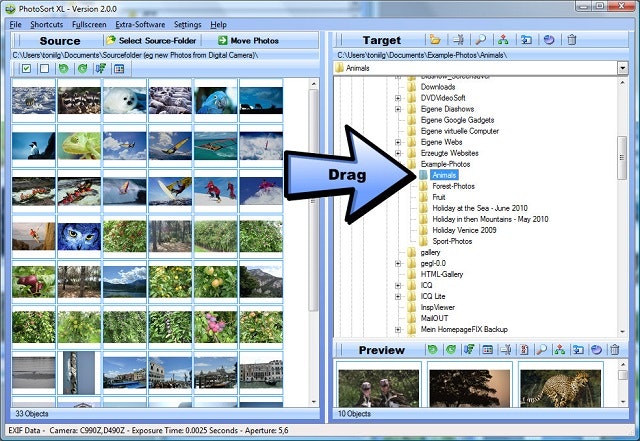This screenshot has width=640, height=441.
Task: Select the Sport-Photos folder
Action: coord(452,241)
